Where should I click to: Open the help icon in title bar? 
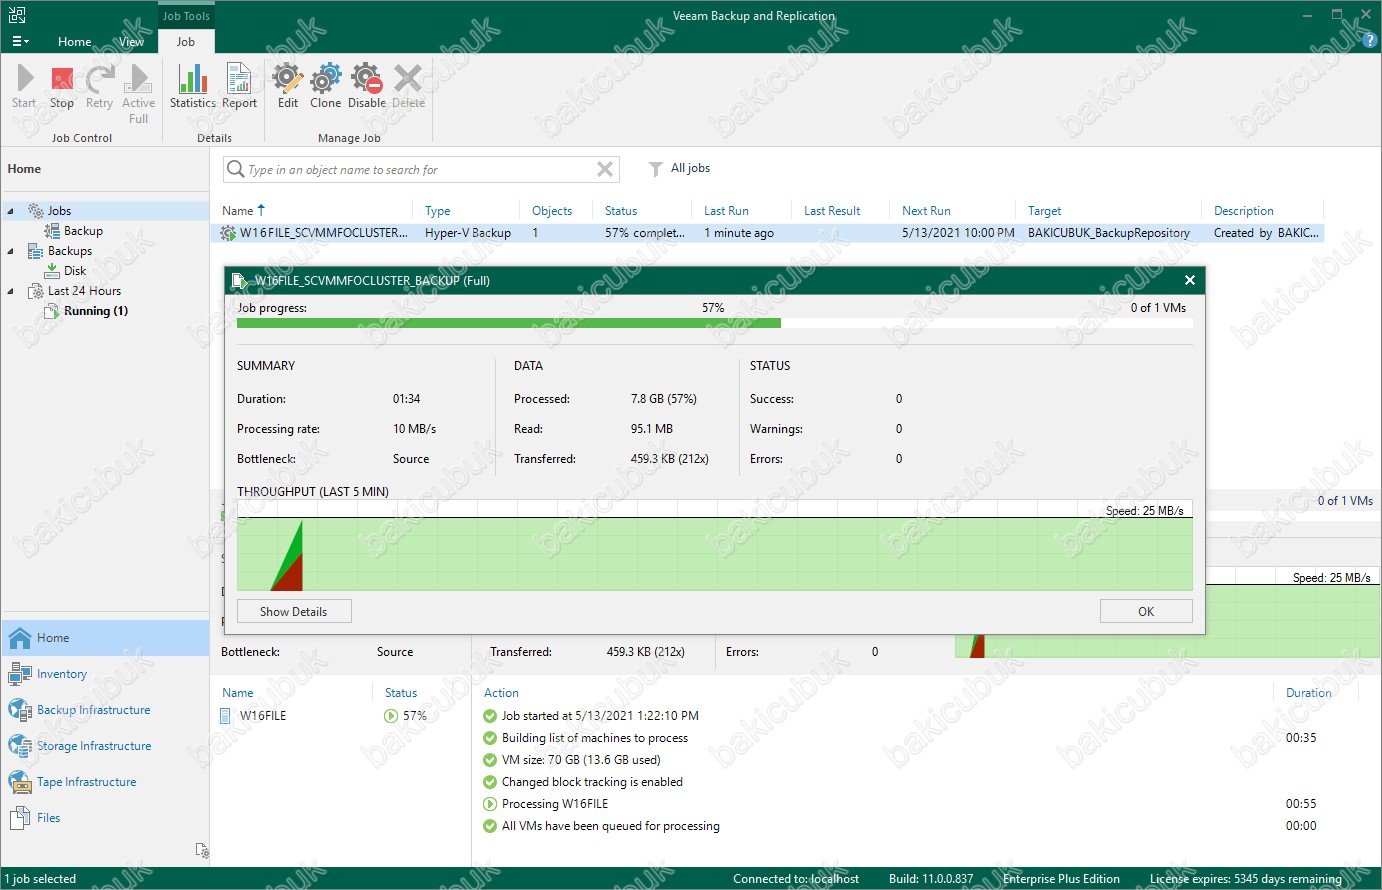(x=1370, y=41)
